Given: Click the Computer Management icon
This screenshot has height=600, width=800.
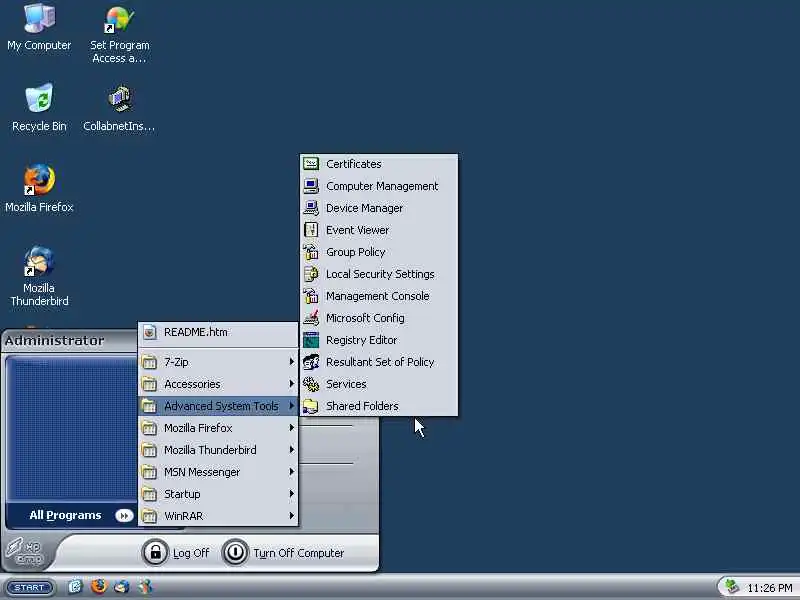Looking at the screenshot, I should click(x=311, y=186).
